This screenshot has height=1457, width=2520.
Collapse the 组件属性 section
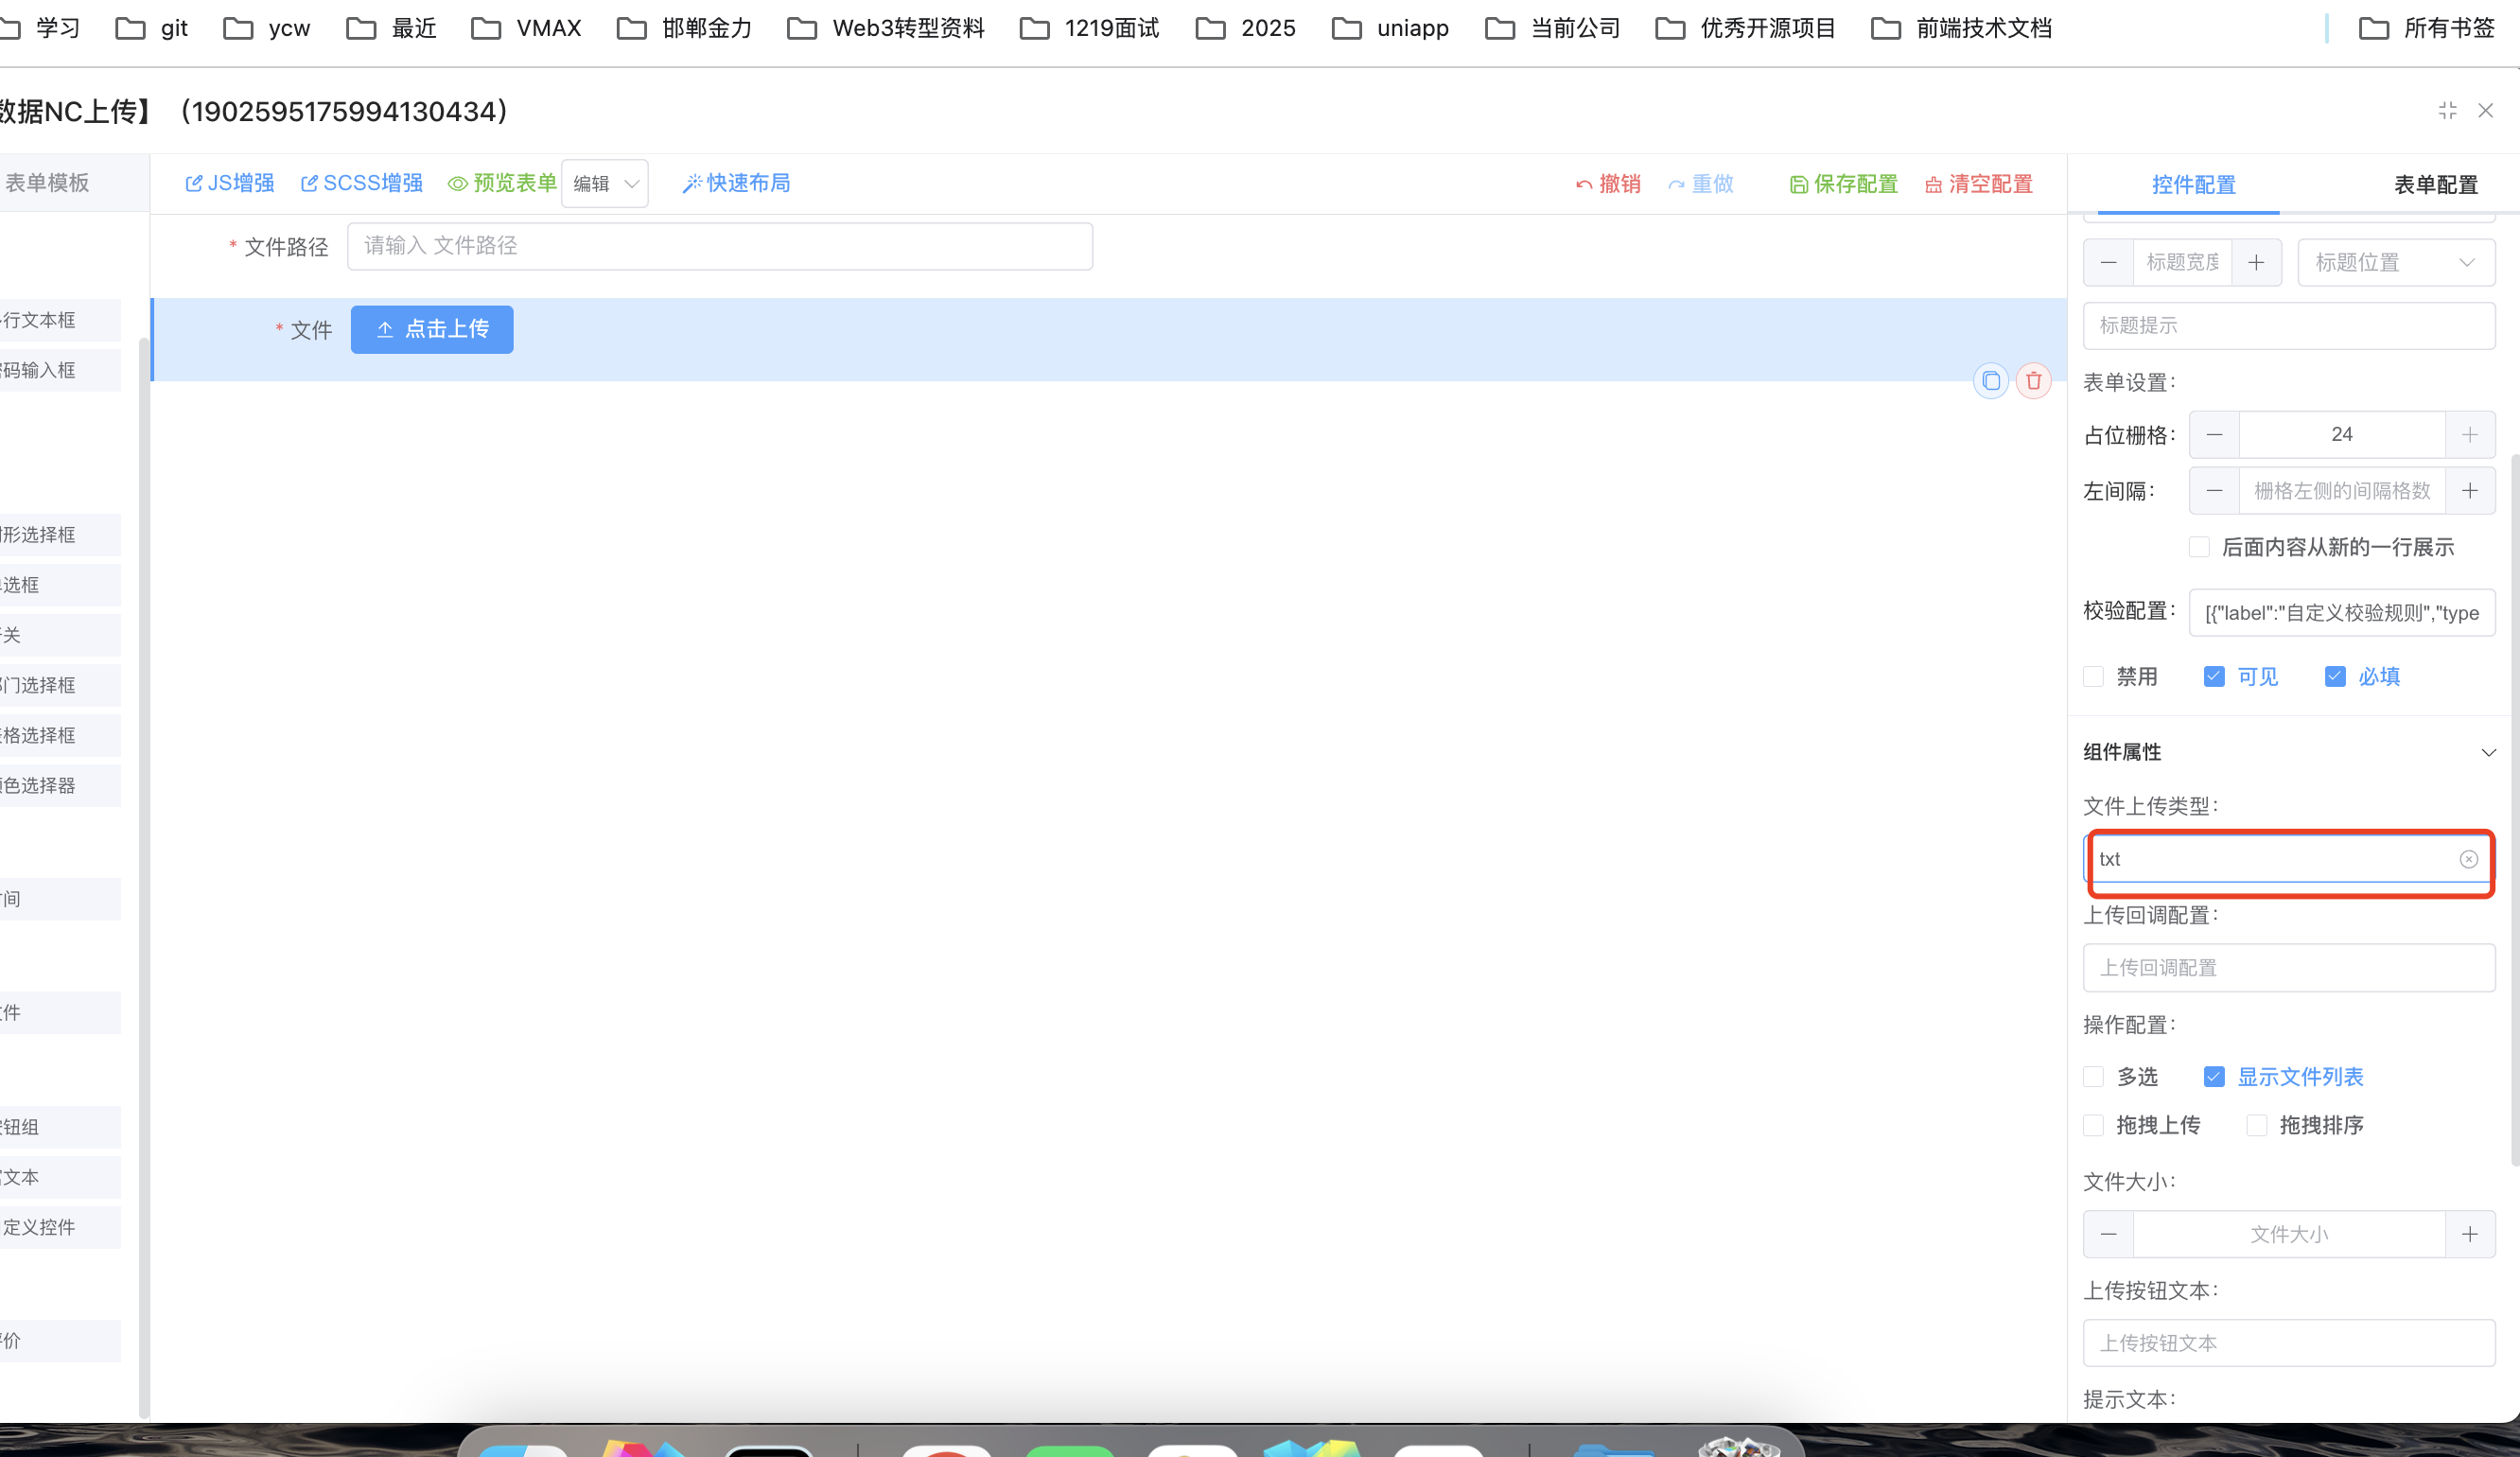[2488, 752]
